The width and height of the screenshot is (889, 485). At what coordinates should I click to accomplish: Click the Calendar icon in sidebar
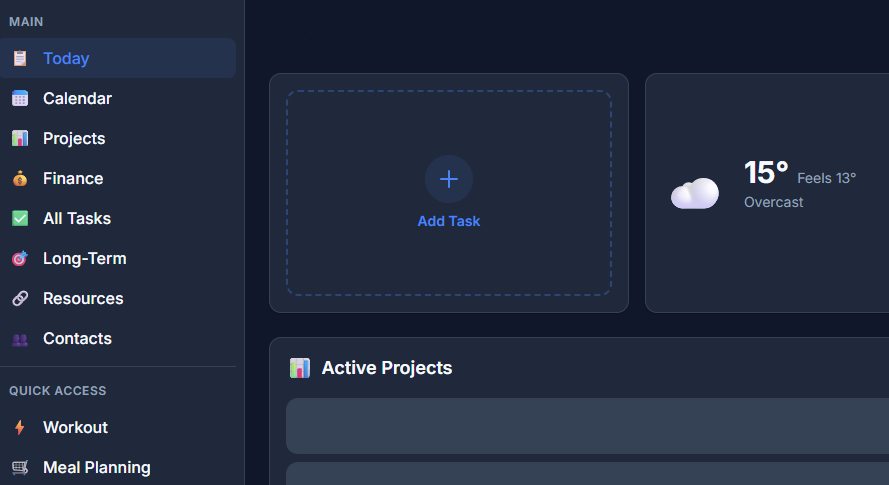point(20,98)
